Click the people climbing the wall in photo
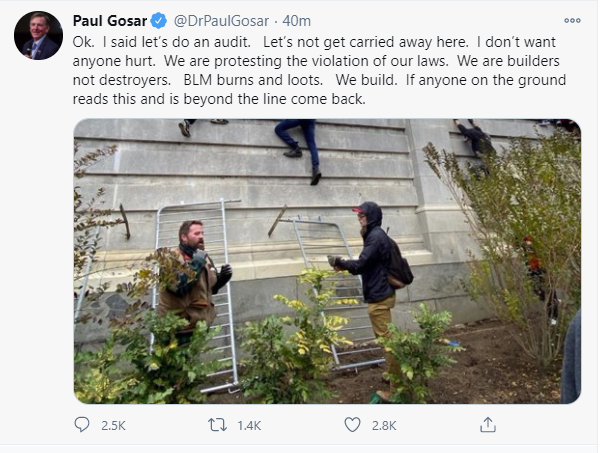 (297, 143)
